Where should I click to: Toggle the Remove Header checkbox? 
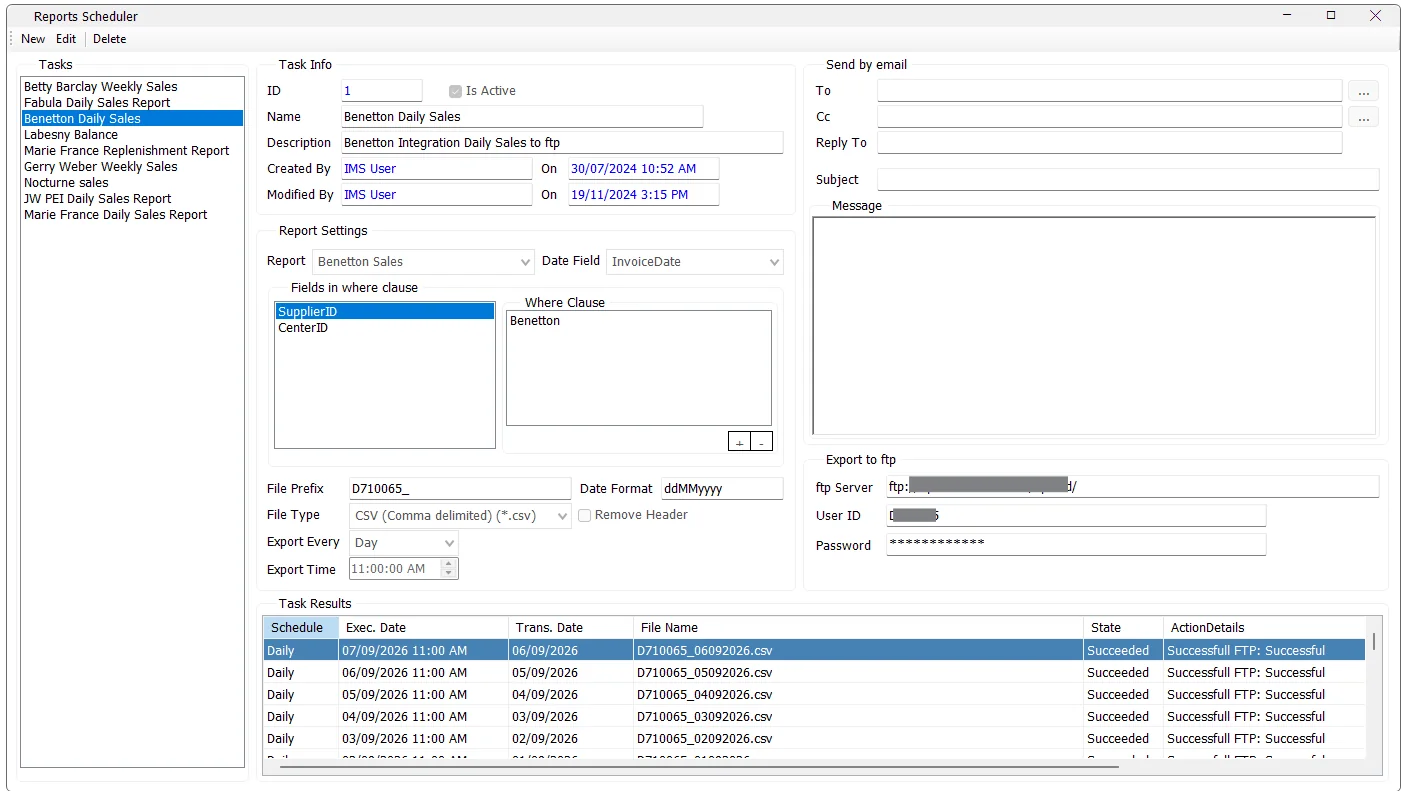point(585,515)
